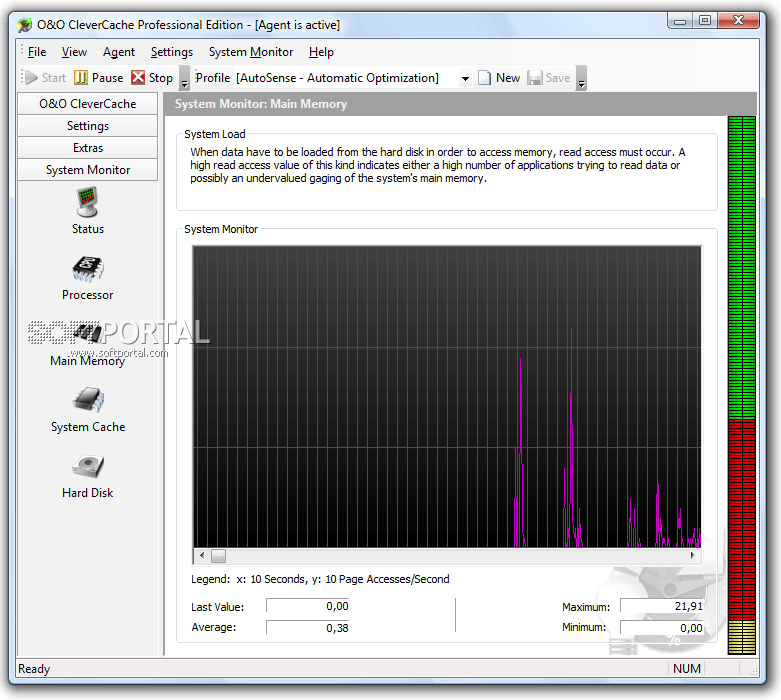Click the NUM status bar indicator
The width and height of the screenshot is (781, 700).
click(686, 669)
